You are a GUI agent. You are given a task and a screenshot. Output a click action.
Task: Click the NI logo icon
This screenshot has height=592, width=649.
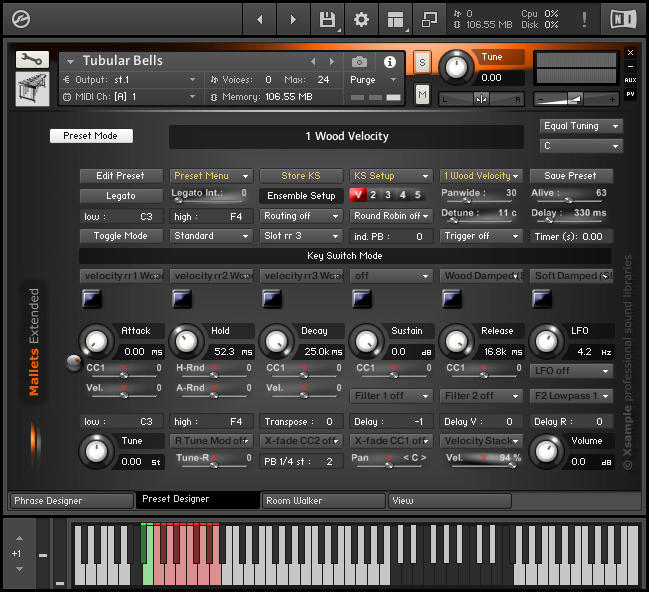[623, 19]
